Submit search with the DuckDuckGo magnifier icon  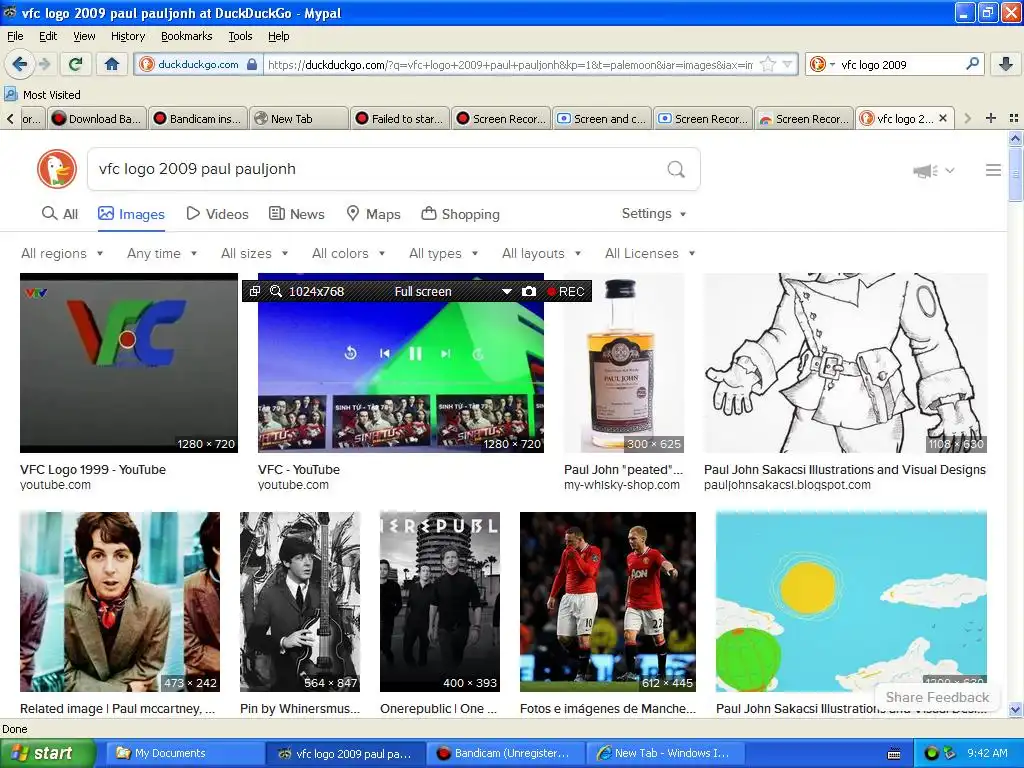tap(676, 169)
